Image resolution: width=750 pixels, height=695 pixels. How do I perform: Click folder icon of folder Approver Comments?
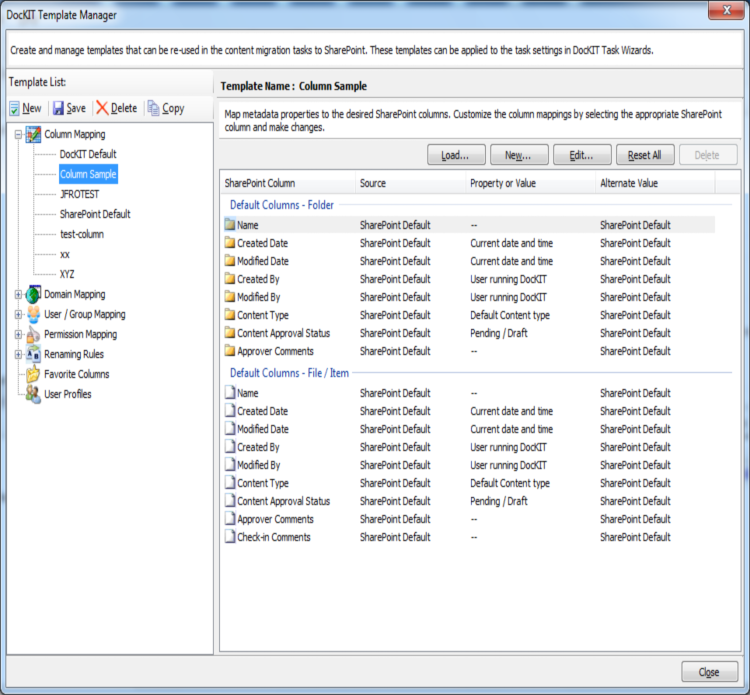(230, 351)
